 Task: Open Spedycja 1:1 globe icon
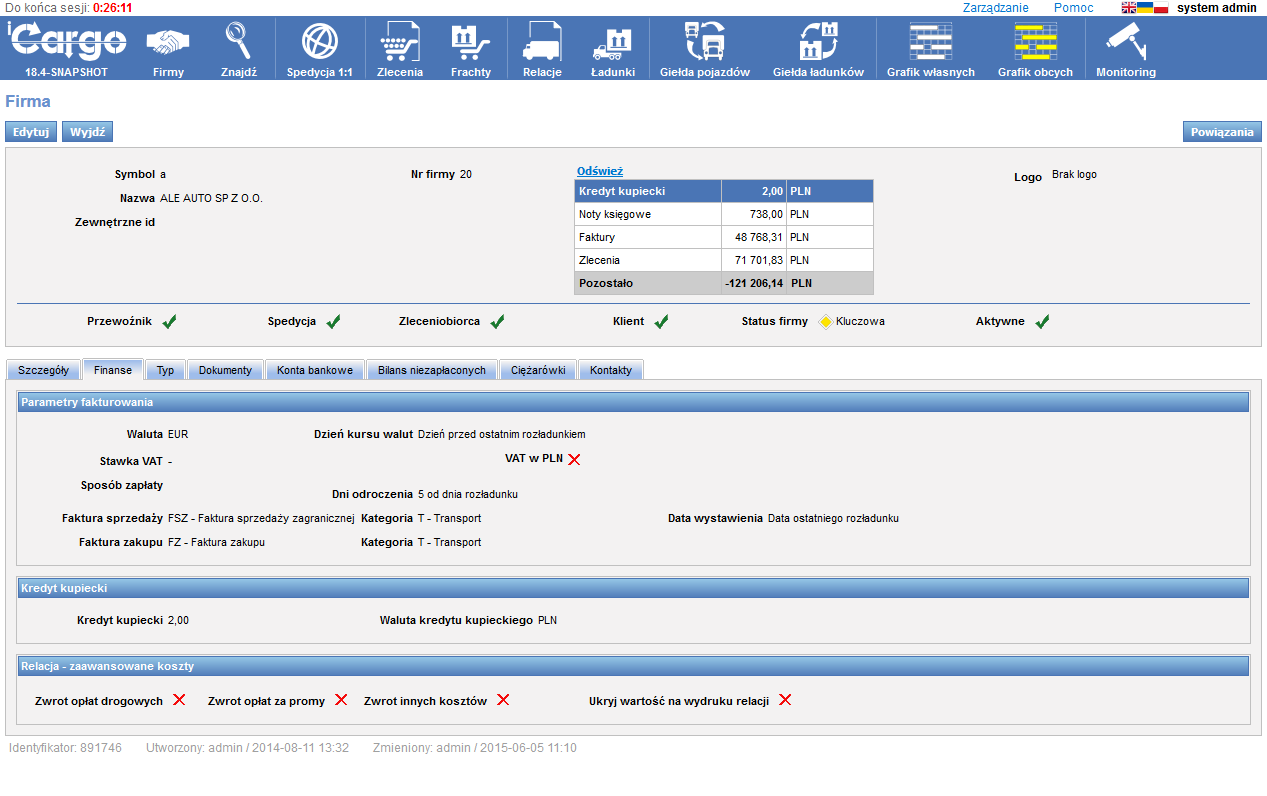point(319,42)
